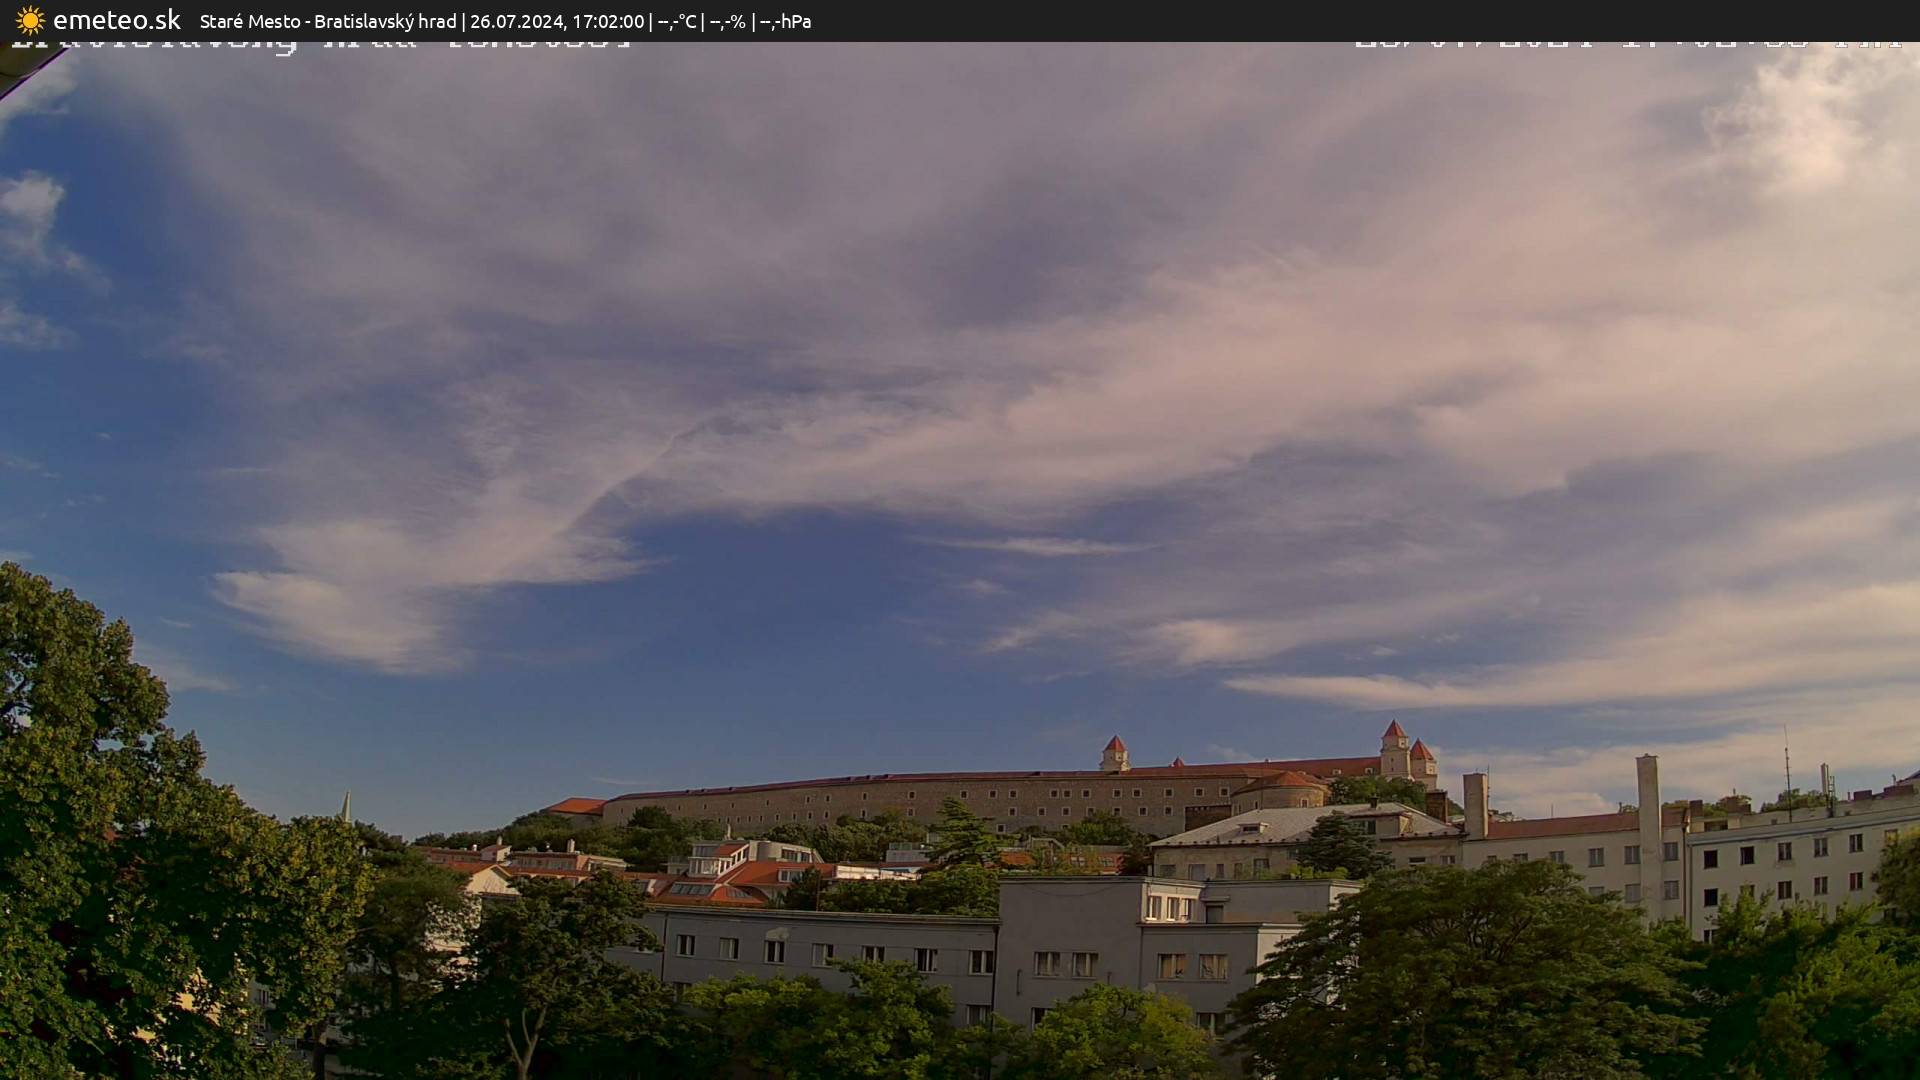The height and width of the screenshot is (1080, 1920).
Task: Click the sun icon in the emeteo.sk logo
Action: 31,19
